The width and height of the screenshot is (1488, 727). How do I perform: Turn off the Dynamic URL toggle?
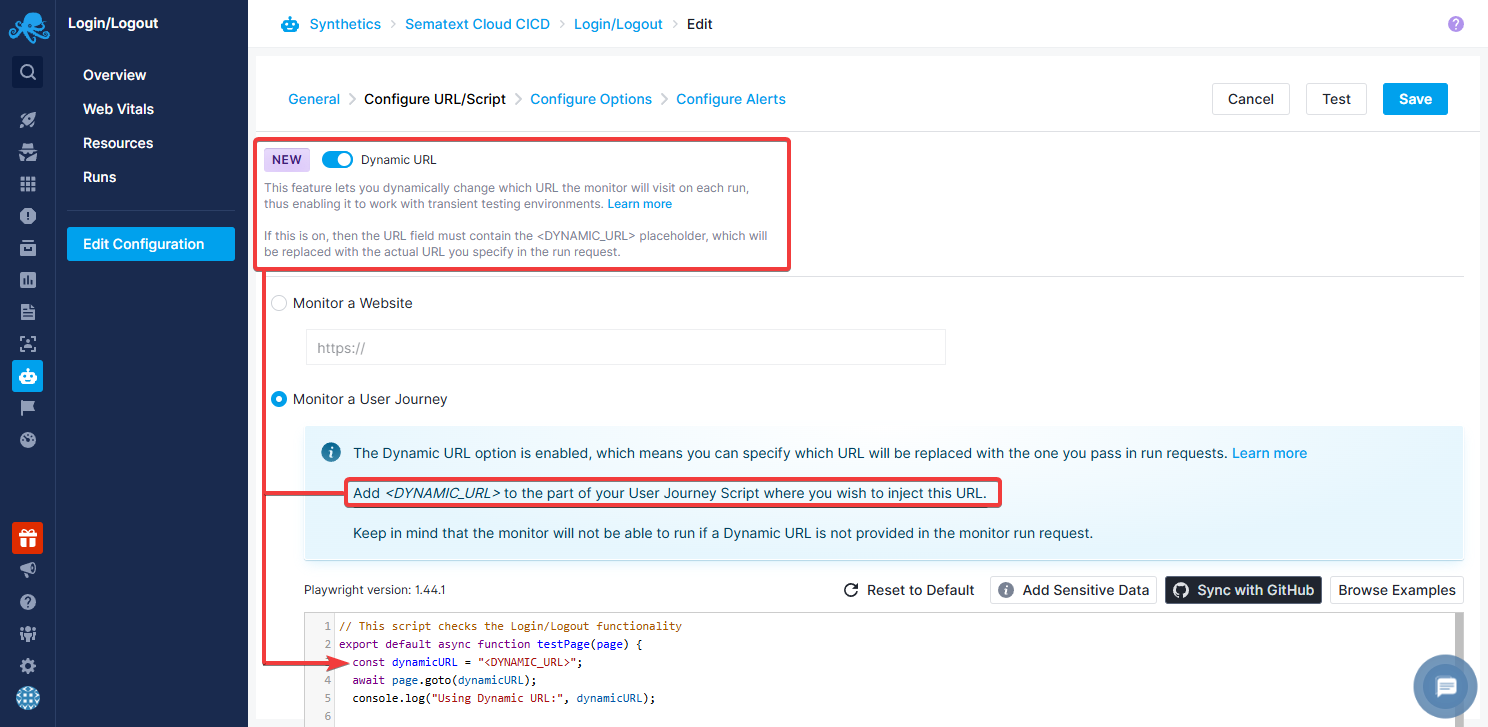(337, 159)
